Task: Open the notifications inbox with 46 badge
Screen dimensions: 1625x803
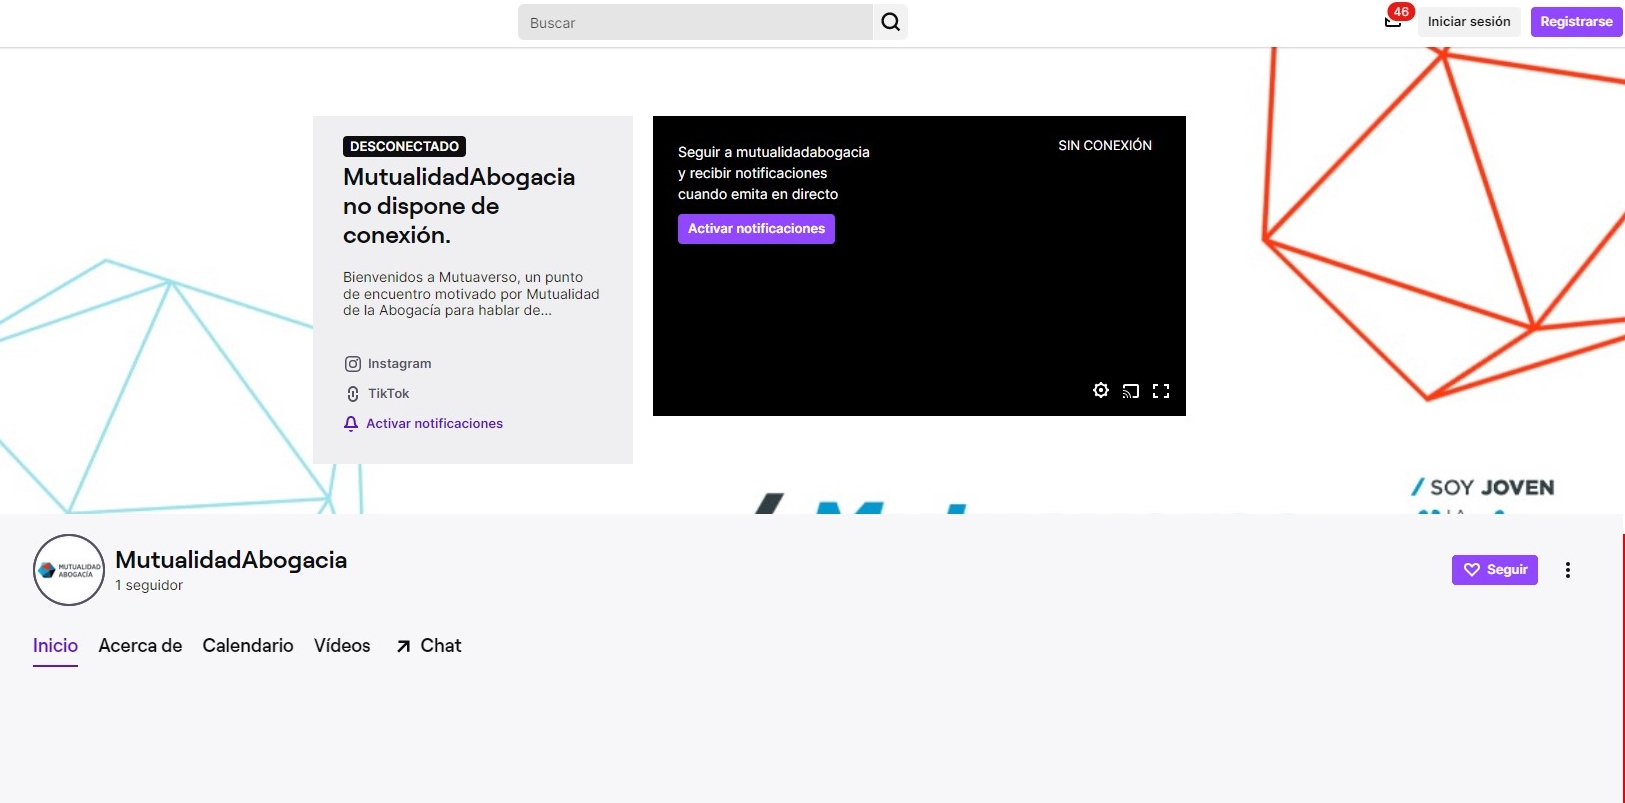Action: tap(1393, 21)
